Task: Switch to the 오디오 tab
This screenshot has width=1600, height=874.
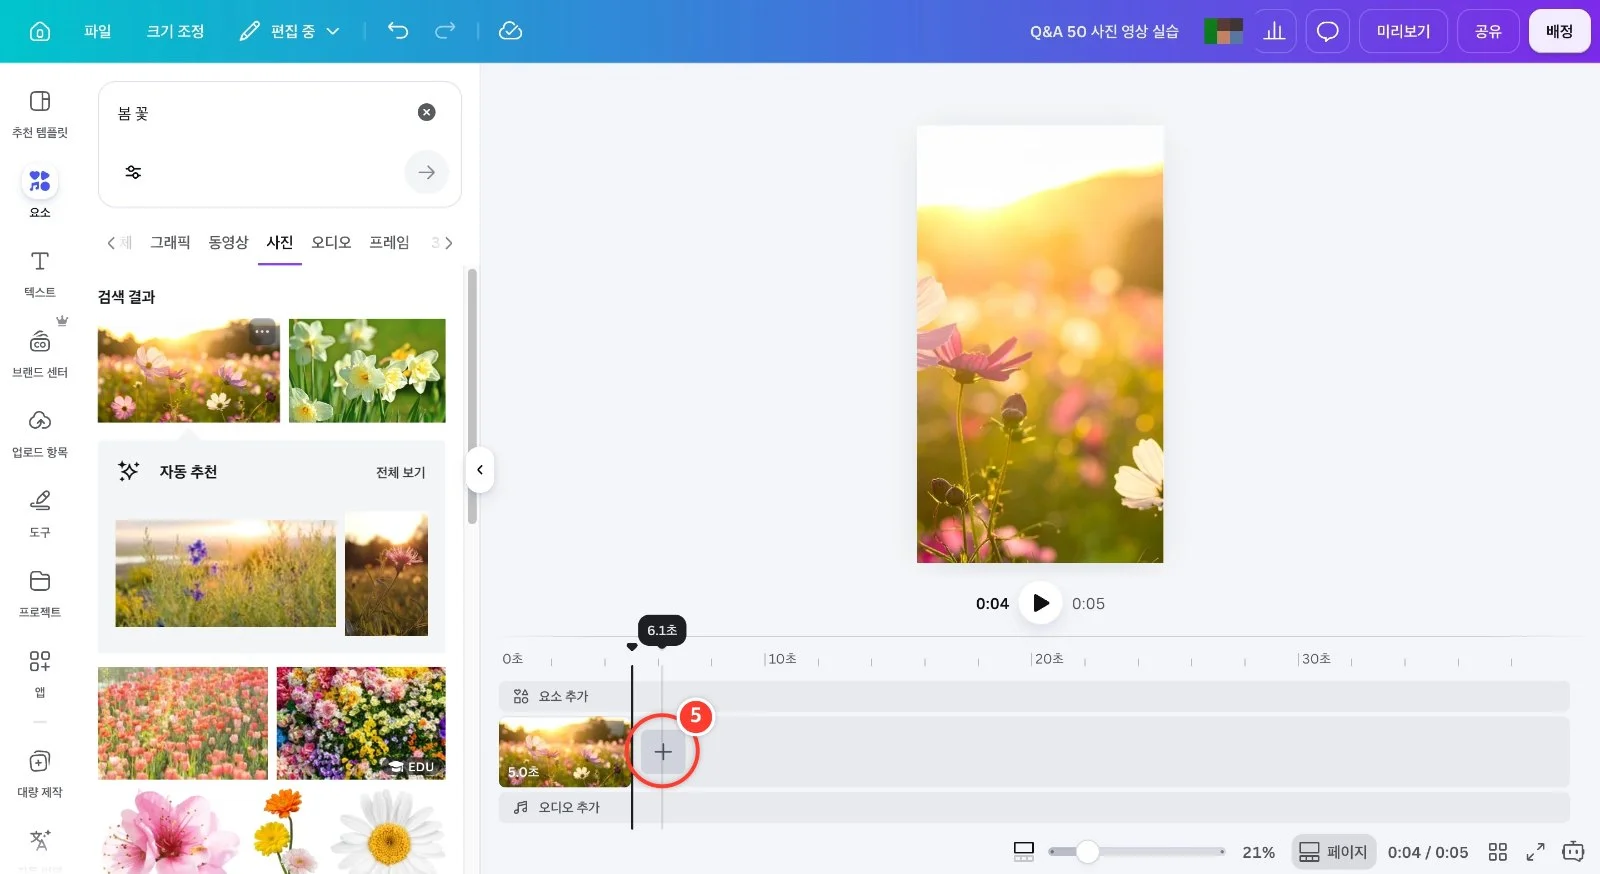Action: [x=331, y=242]
